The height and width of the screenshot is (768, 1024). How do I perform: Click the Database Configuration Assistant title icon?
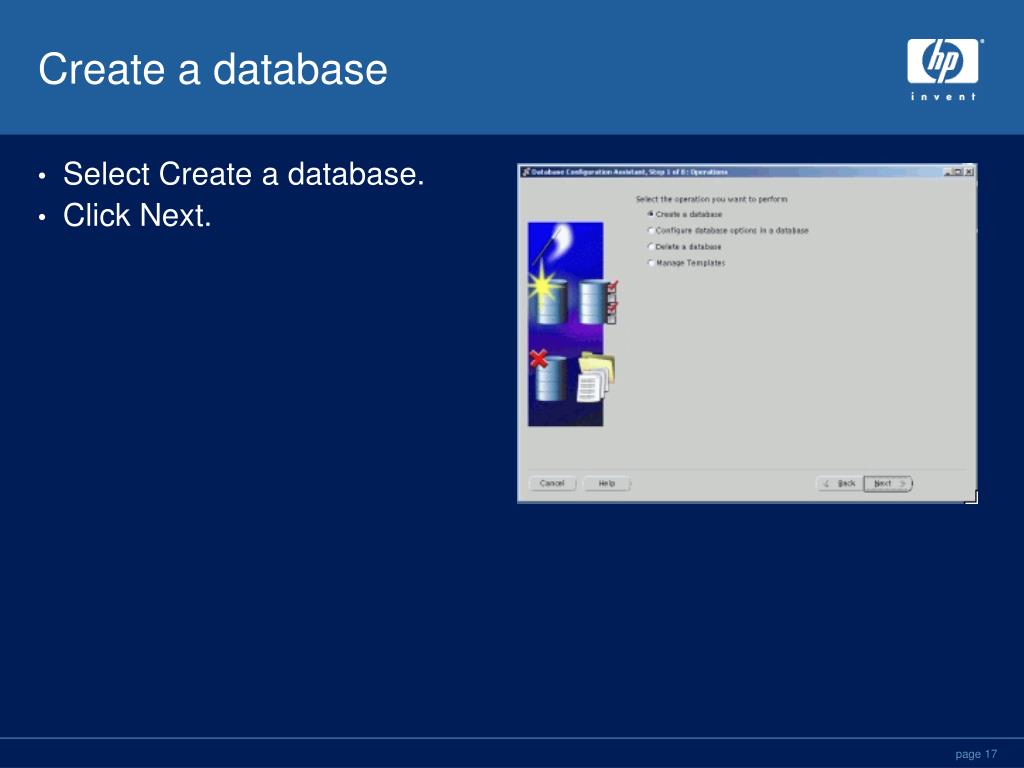pyautogui.click(x=525, y=172)
